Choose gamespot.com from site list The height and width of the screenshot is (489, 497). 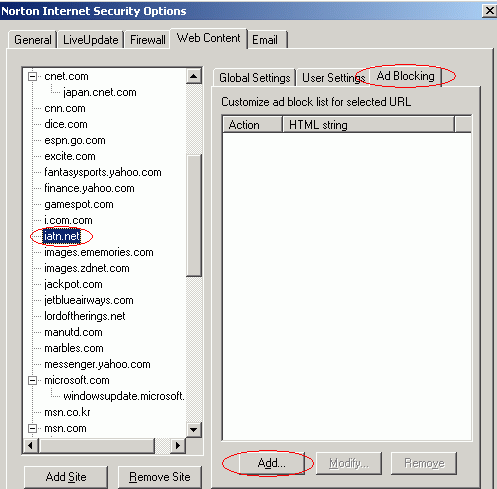[x=79, y=204]
